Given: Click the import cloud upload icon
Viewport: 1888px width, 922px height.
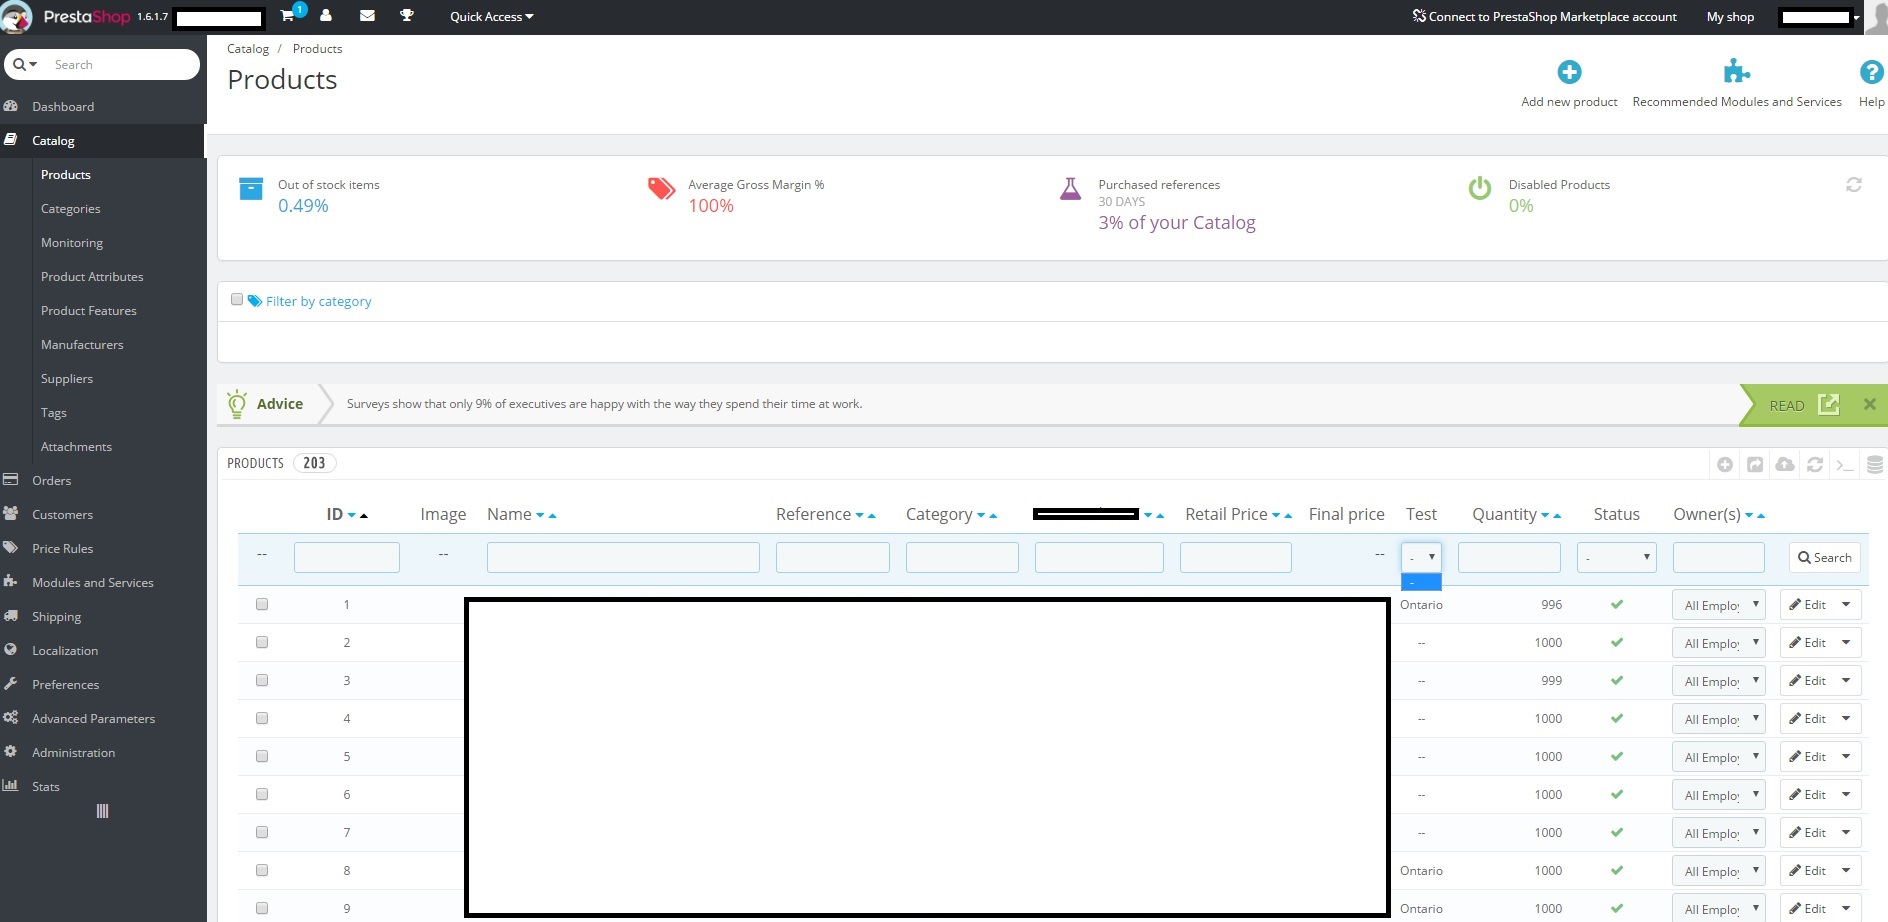Looking at the screenshot, I should [1785, 464].
